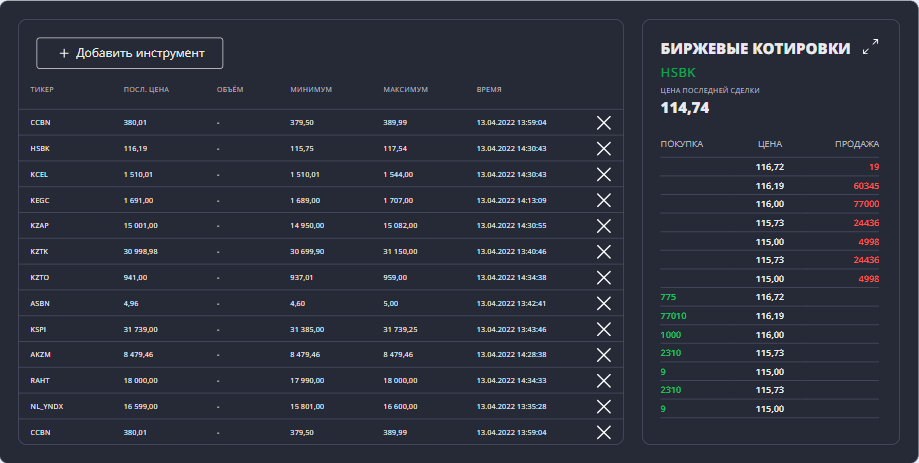919x463 pixels.
Task: Click the X icon next to KEGC
Action: click(x=603, y=200)
